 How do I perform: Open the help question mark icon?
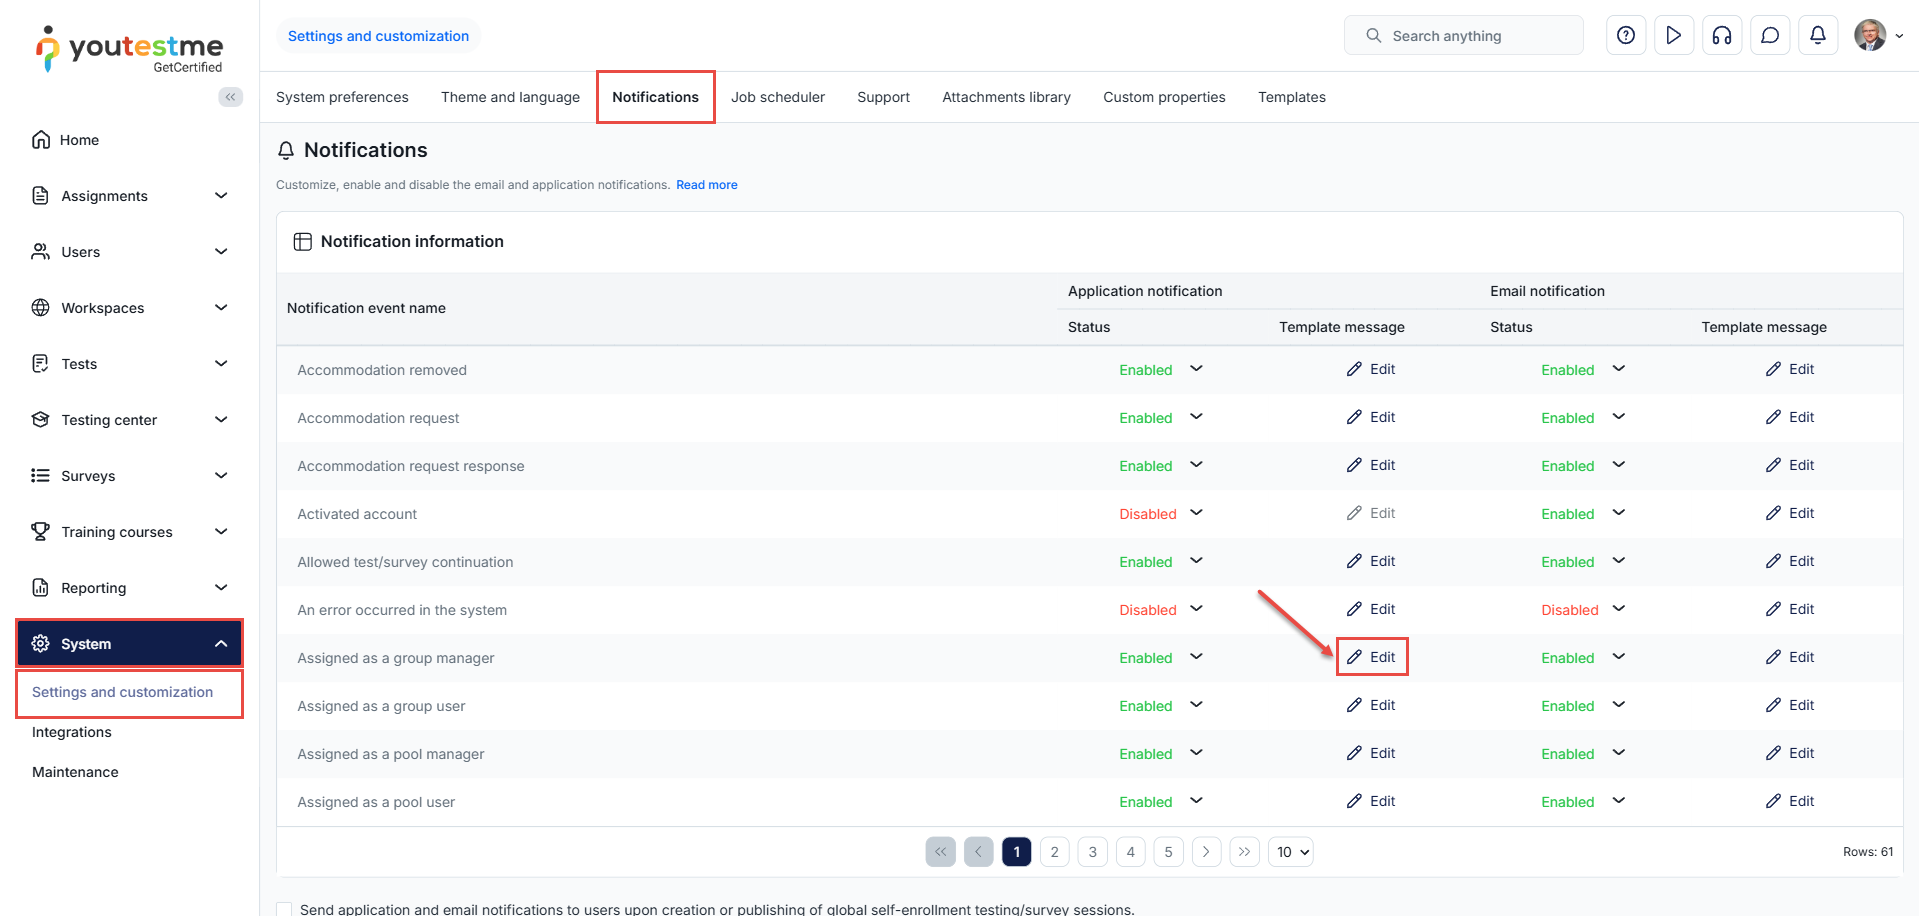[x=1626, y=36]
